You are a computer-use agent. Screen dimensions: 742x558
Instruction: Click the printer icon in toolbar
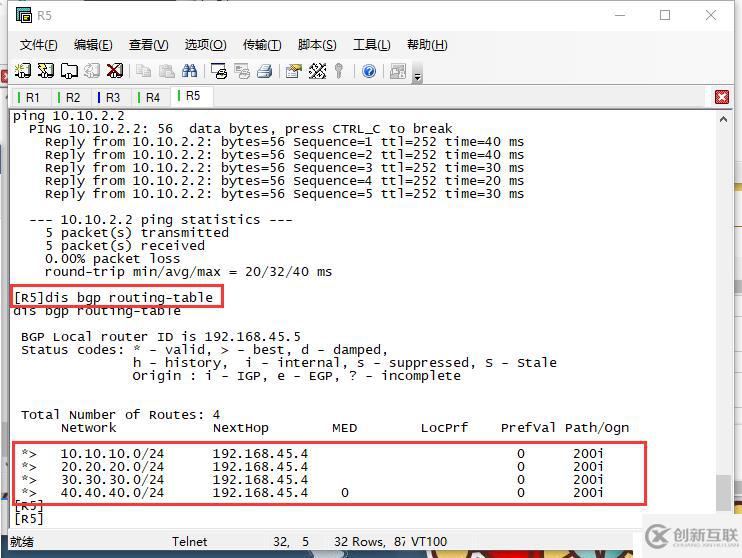click(x=265, y=71)
